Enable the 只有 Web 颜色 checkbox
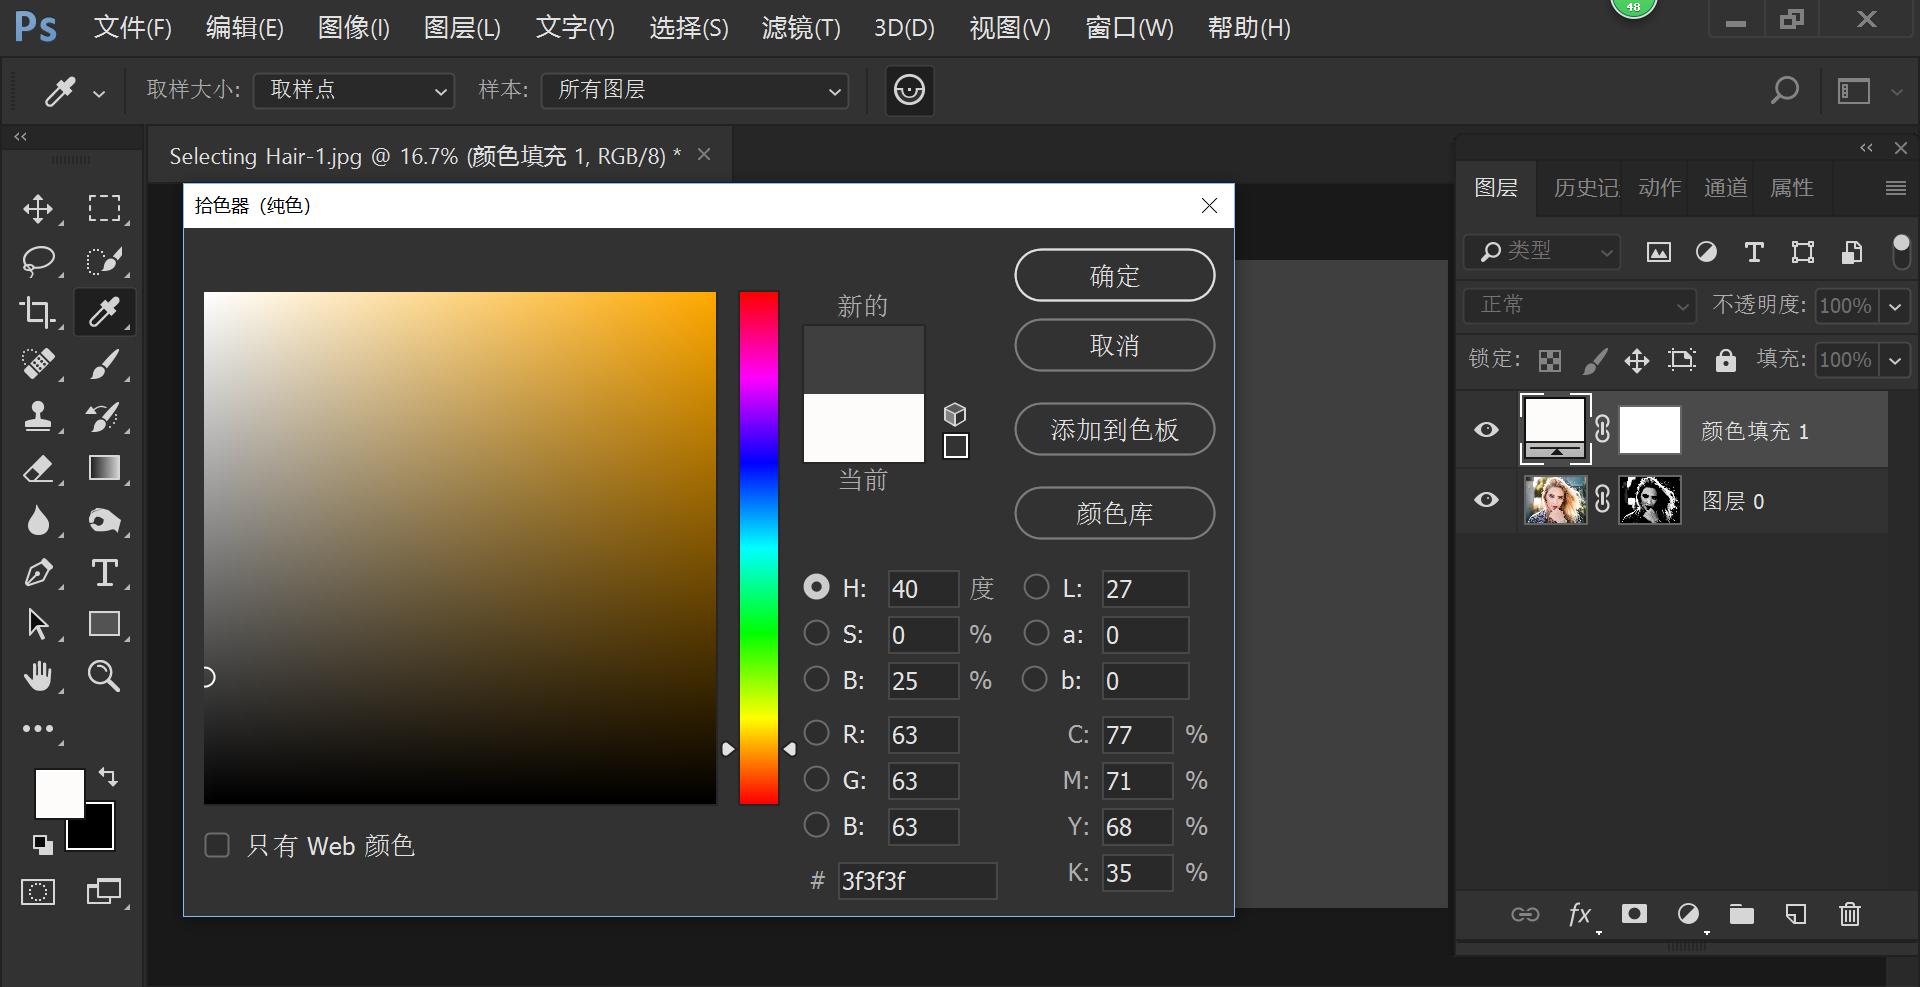1920x987 pixels. tap(217, 845)
